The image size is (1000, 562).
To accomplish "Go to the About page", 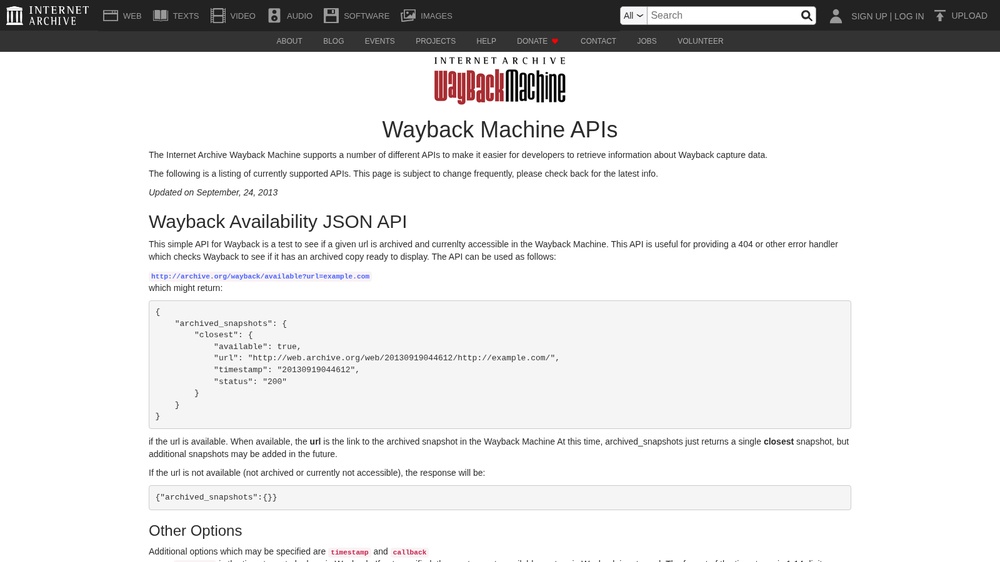I will (289, 41).
